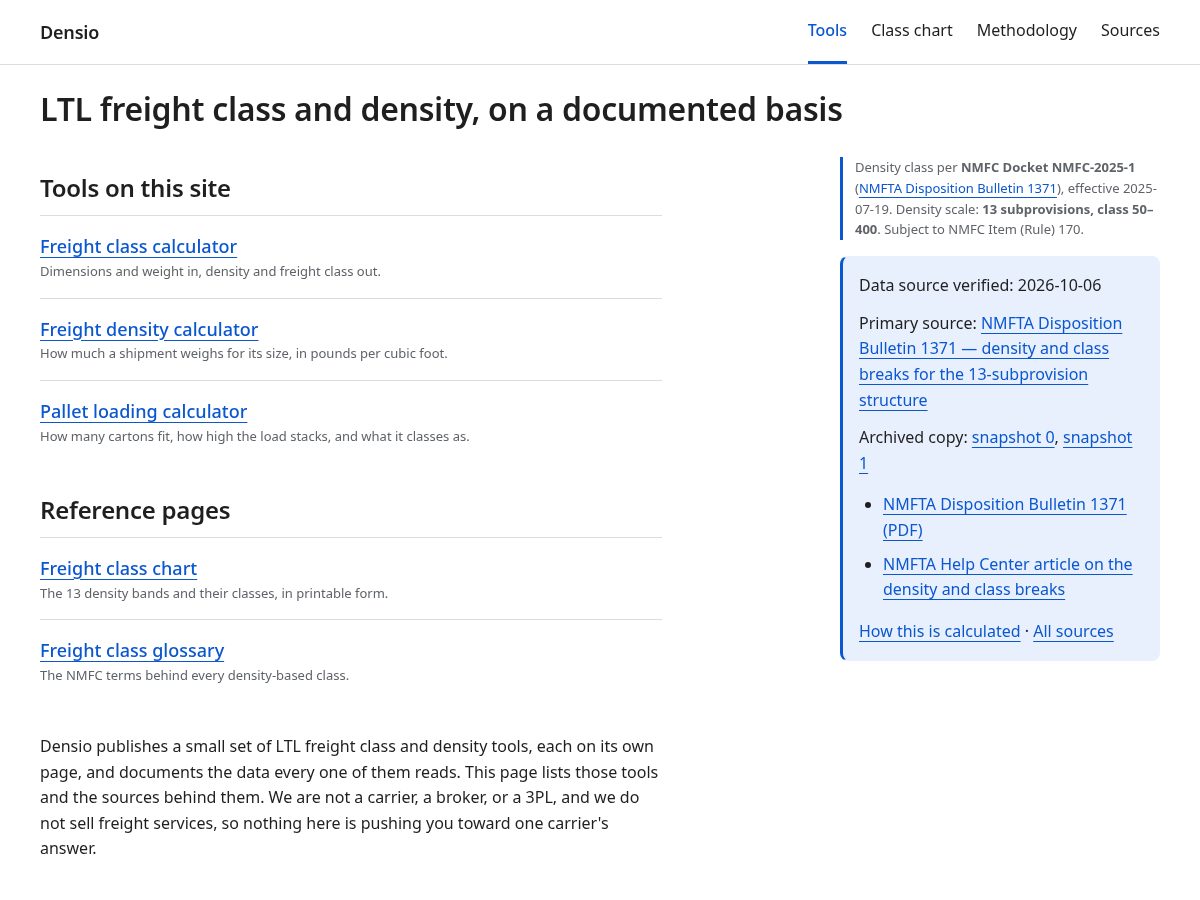Open the Densio home logo link
The width and height of the screenshot is (1200, 900).
[x=69, y=32]
